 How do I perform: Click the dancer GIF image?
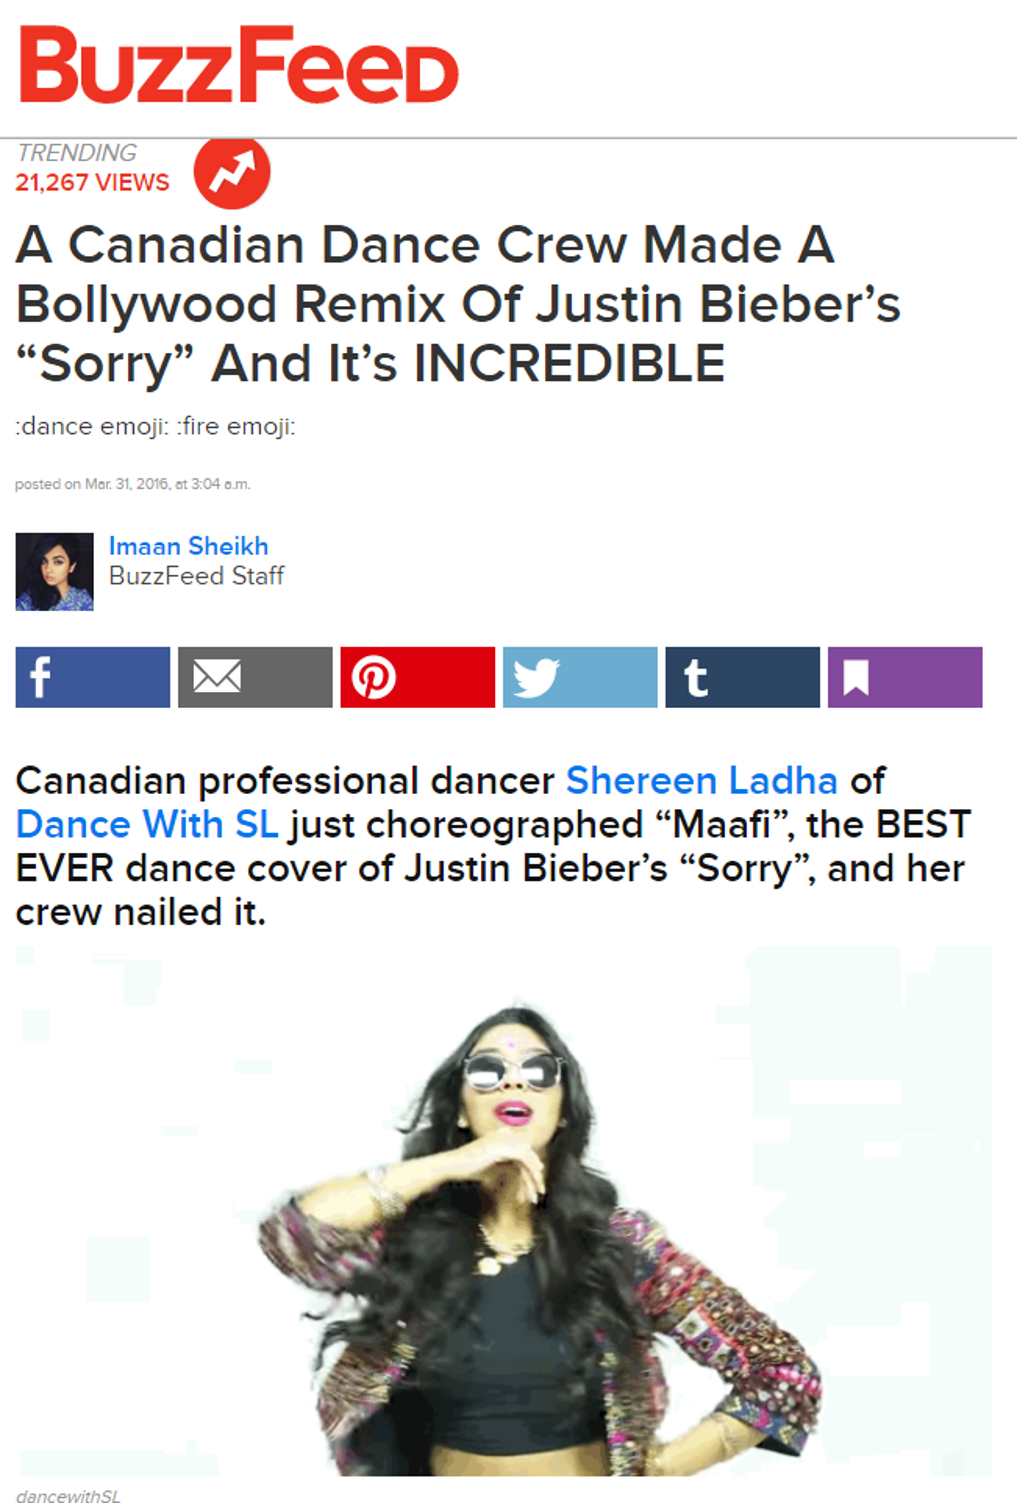point(503,1211)
